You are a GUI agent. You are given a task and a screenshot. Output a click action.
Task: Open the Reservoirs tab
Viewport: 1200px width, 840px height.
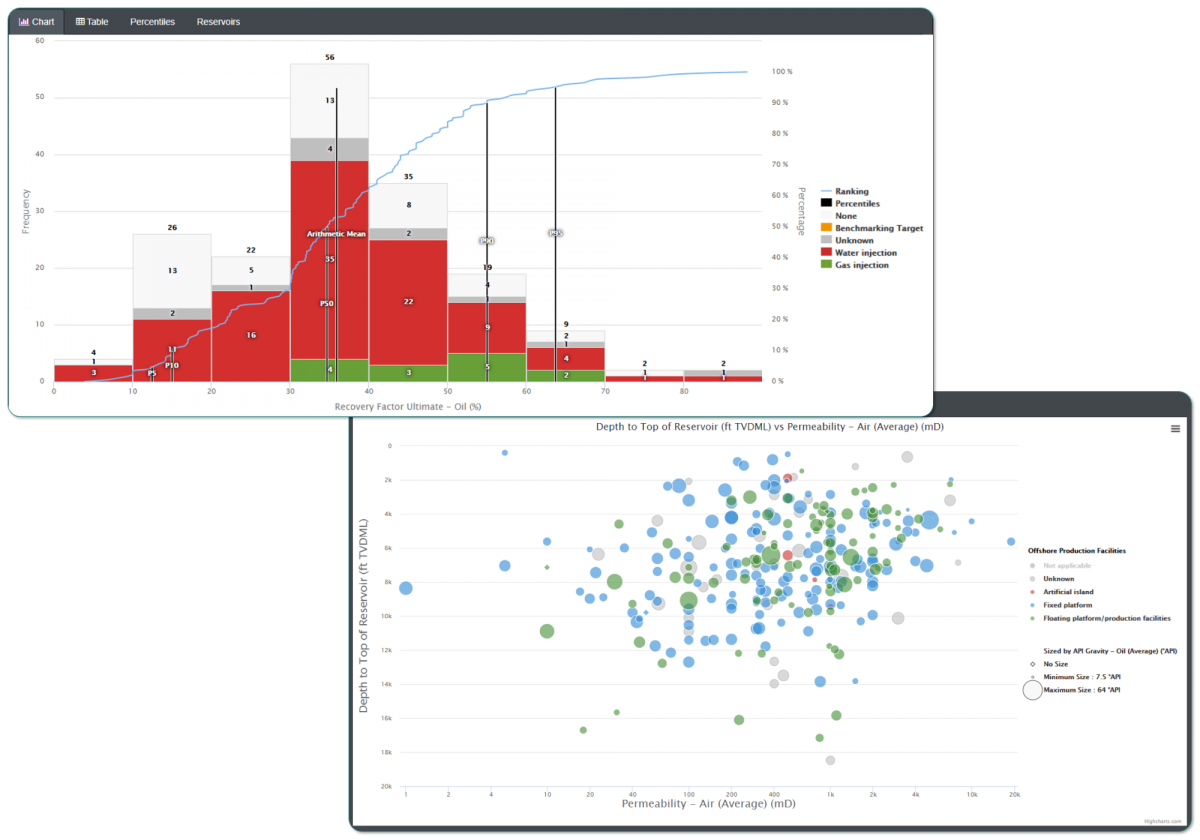pos(218,21)
